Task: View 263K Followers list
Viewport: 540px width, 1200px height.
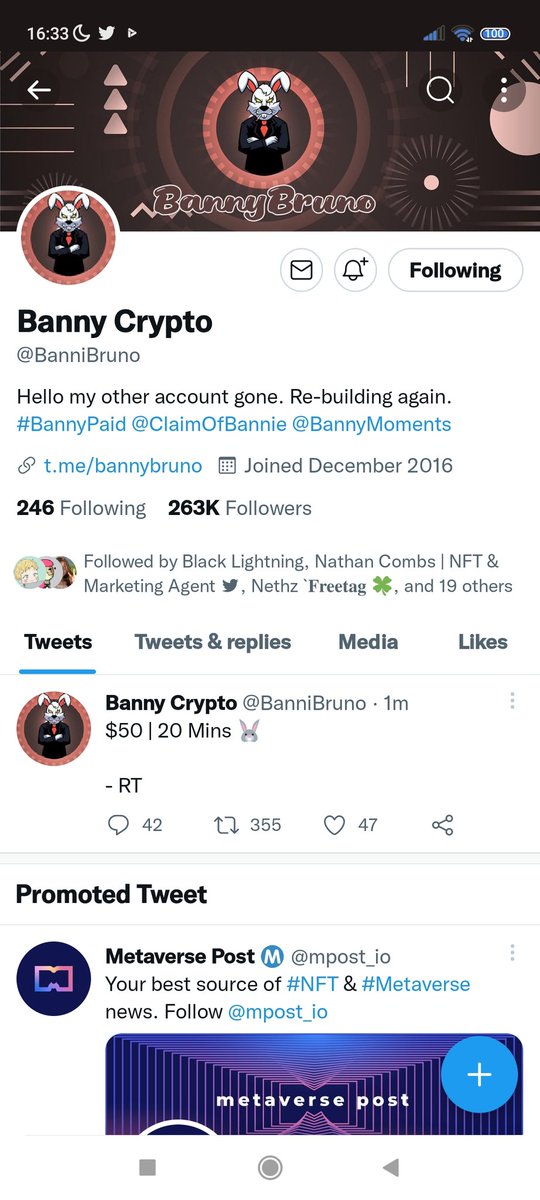Action: 240,508
